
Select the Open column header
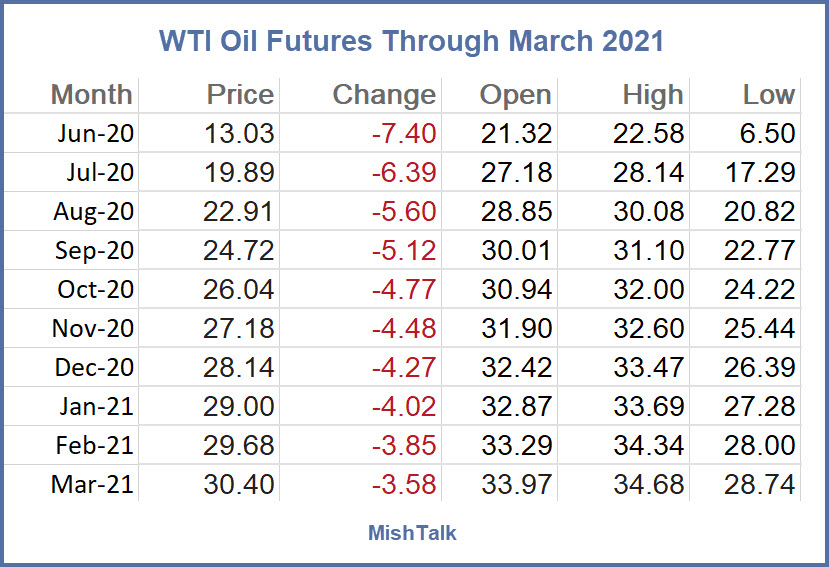[x=515, y=95]
